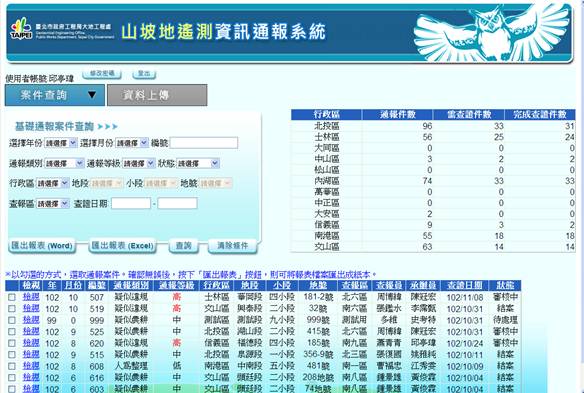Click 南港區 in district summary table
Viewport: 584px width, 393px height.
[327, 236]
